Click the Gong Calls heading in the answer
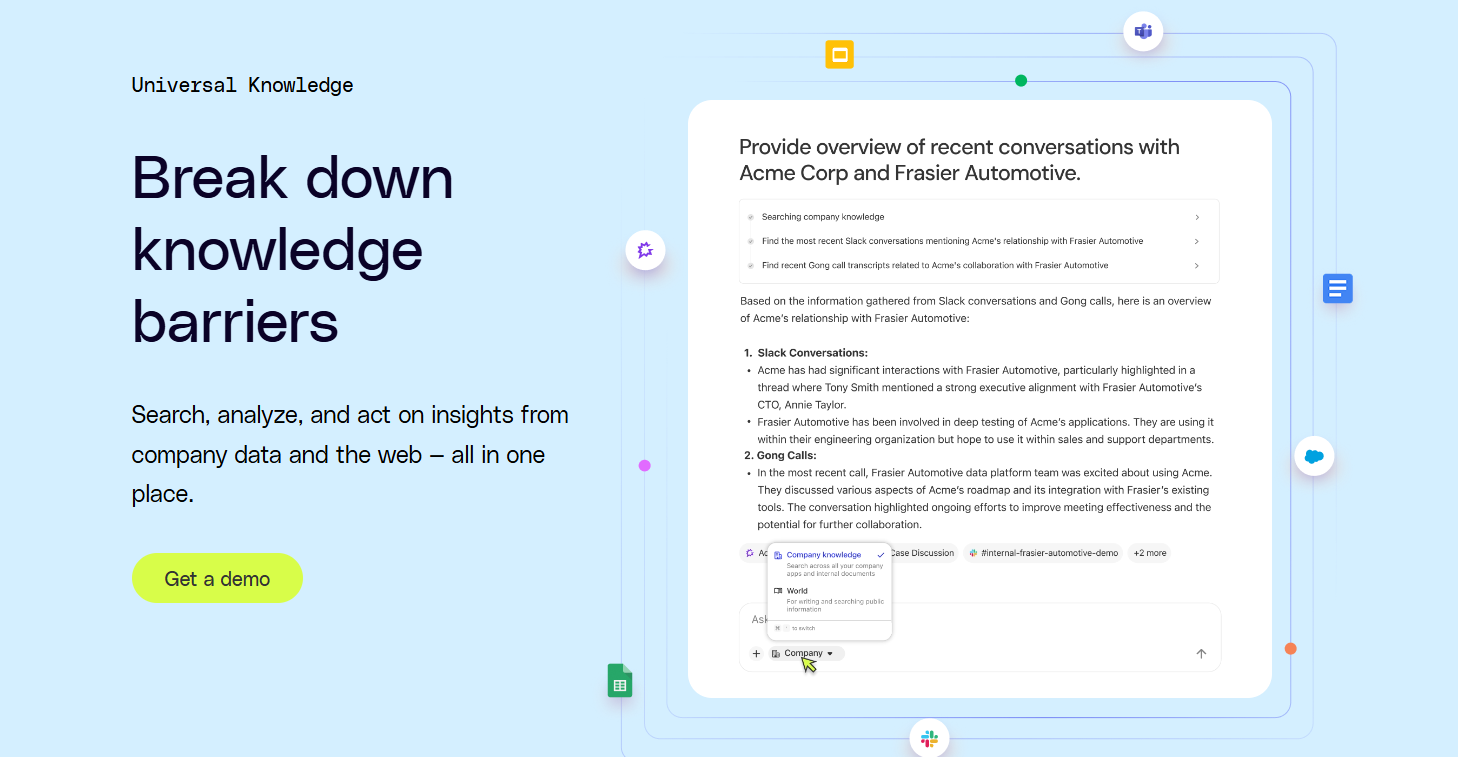This screenshot has width=1458, height=757. point(786,456)
